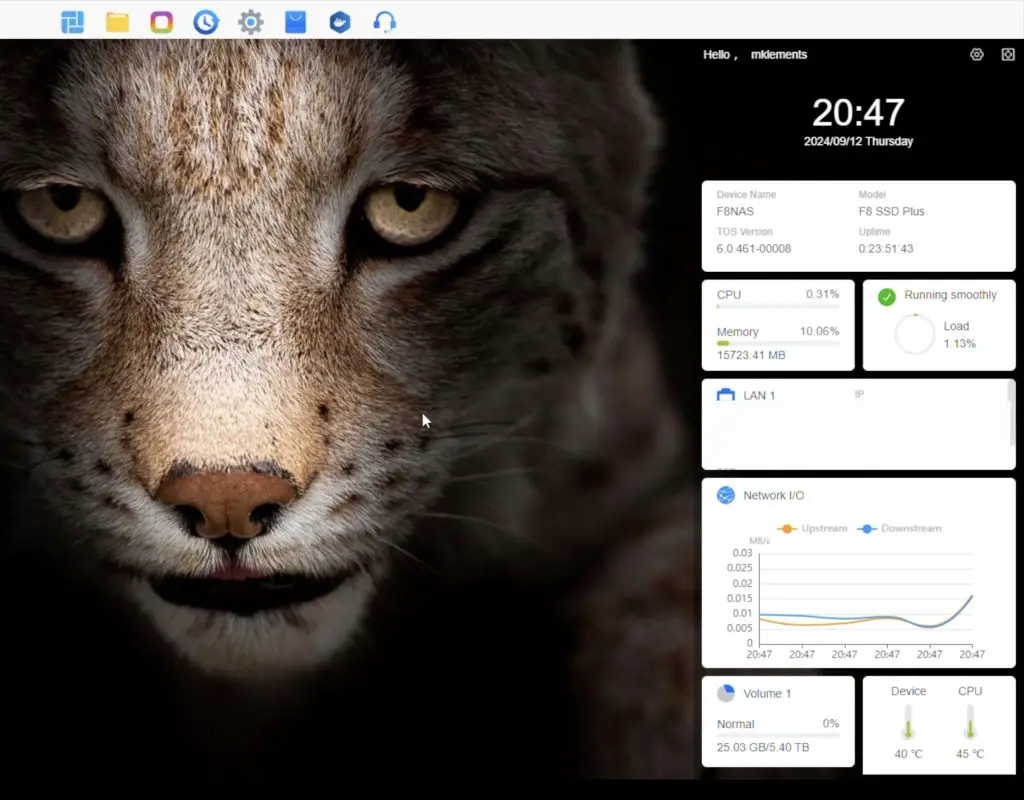Click the Memory usage bar
Screen dimensions: 1024x800
coord(778,343)
